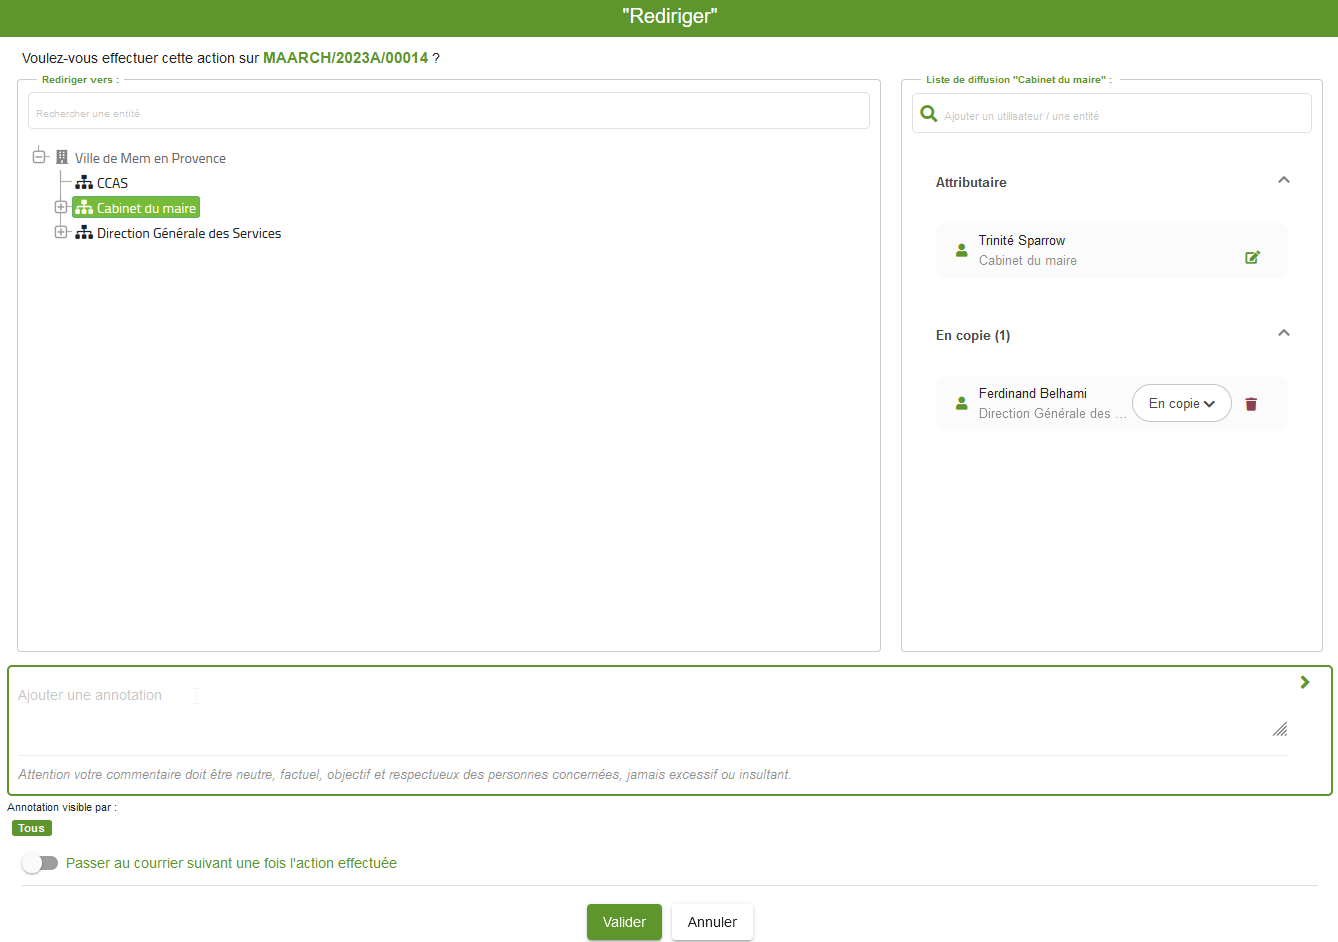Image resolution: width=1338 pixels, height=942 pixels.
Task: Click the 'Tous' visibility tag
Action: 31,828
